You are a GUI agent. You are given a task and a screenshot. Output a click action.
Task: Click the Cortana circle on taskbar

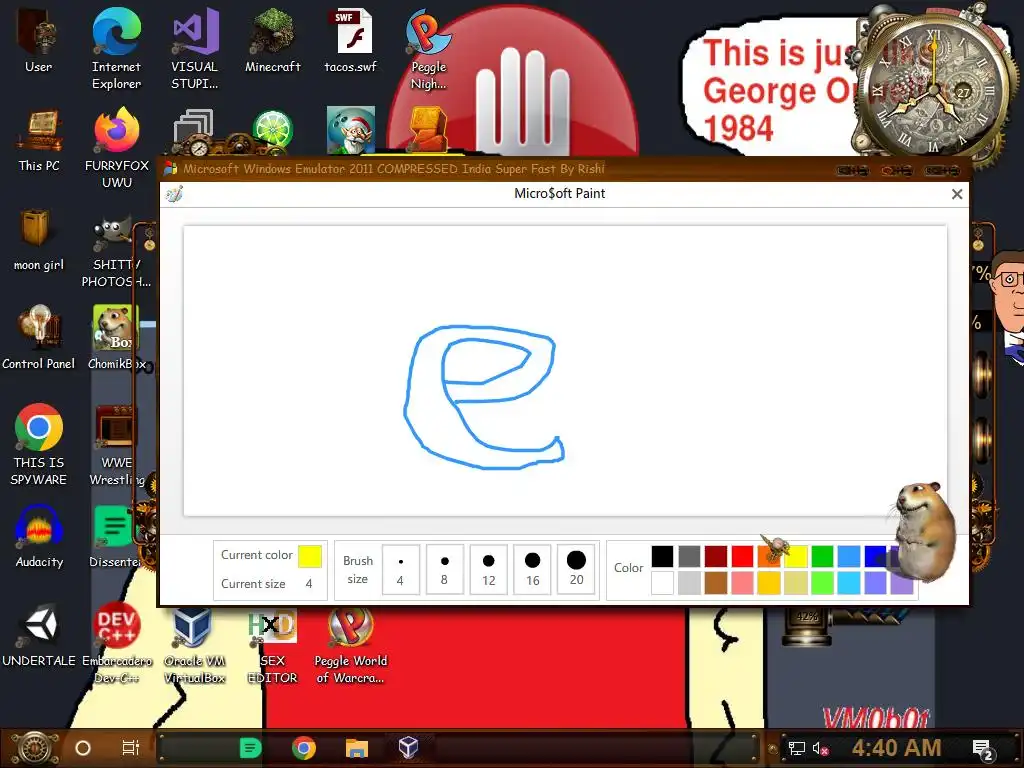[x=83, y=748]
